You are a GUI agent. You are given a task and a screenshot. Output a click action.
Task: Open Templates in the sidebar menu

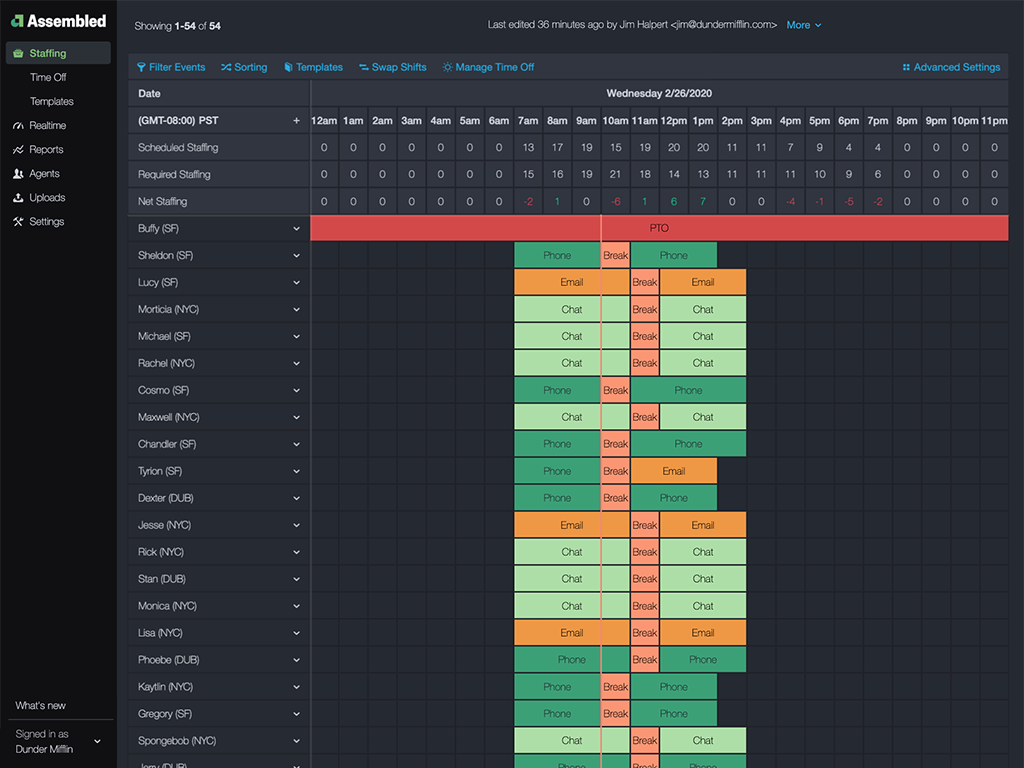52,101
